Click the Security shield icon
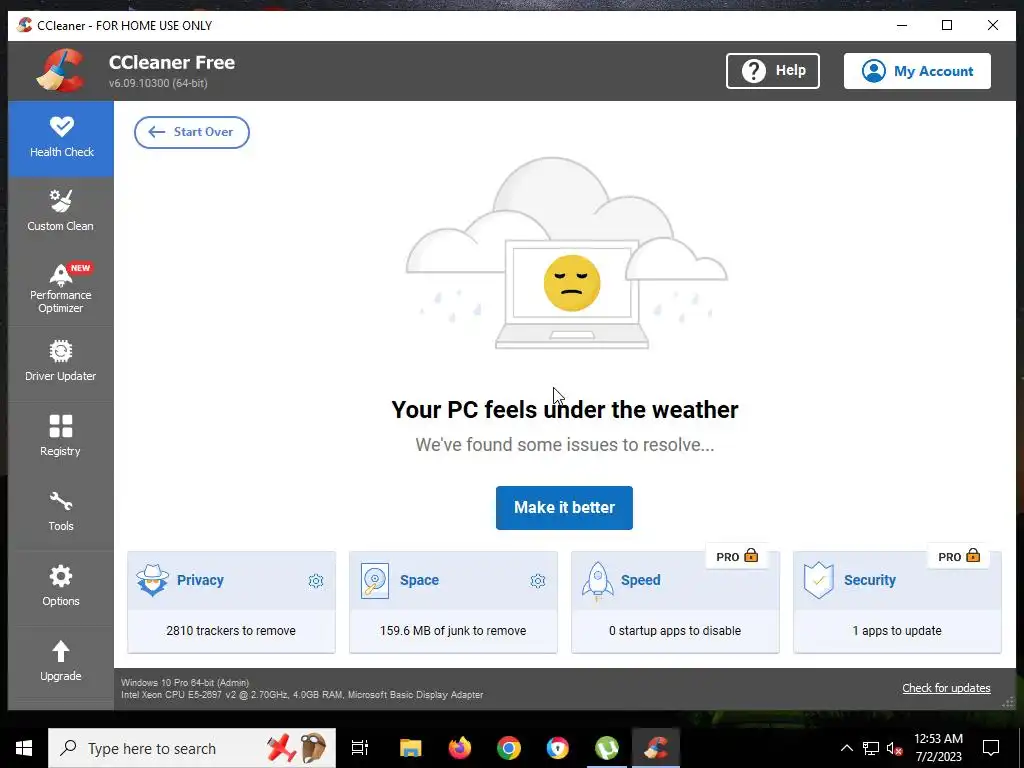Screen dimensions: 1024x768 (x=819, y=580)
